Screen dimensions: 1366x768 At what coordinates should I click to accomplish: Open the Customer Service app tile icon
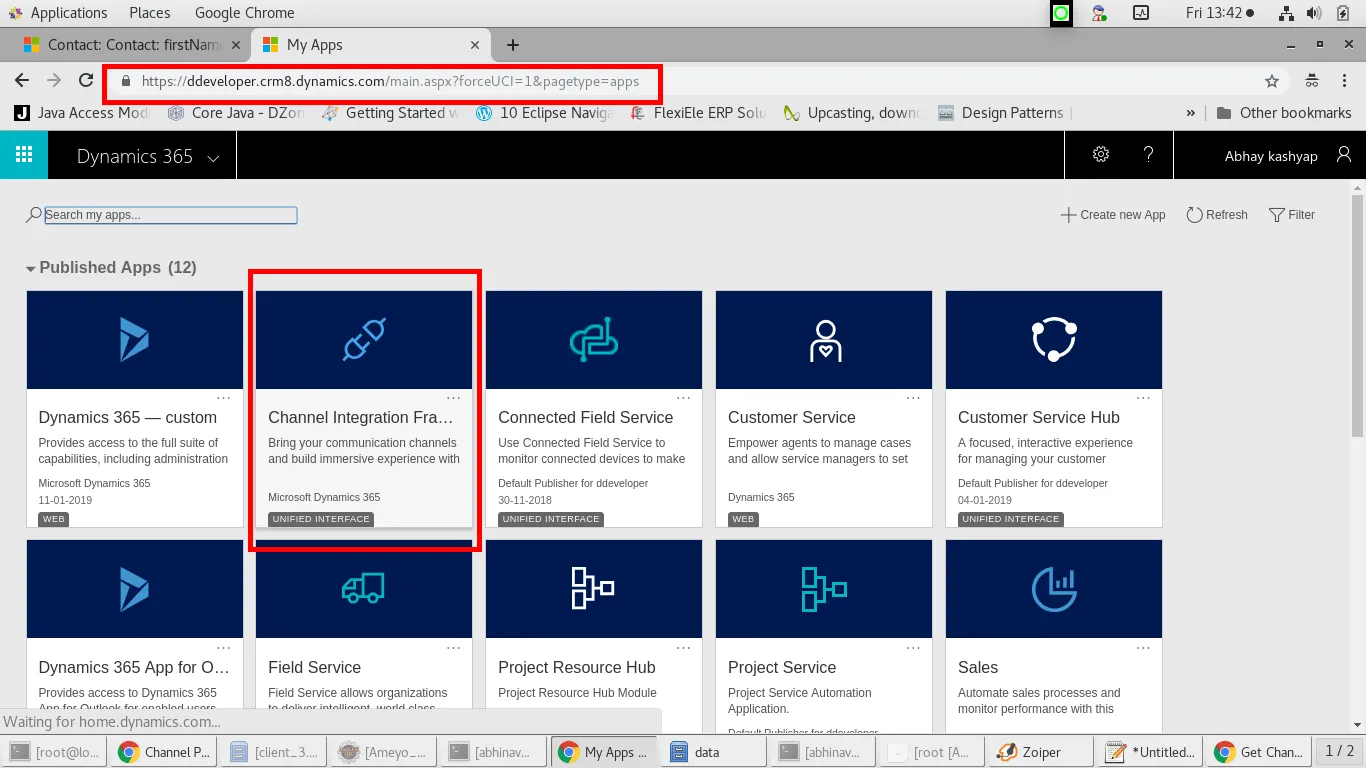pos(824,340)
